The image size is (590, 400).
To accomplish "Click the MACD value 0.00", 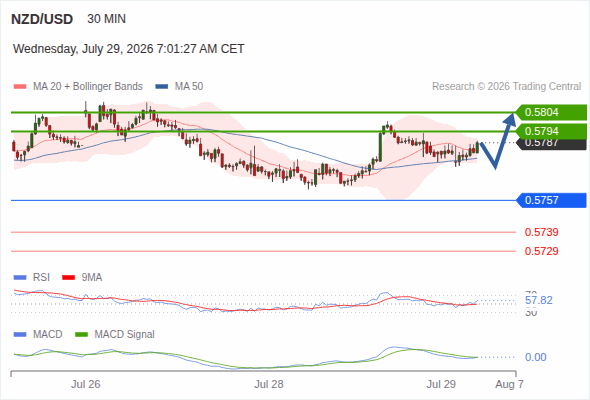I will [535, 357].
